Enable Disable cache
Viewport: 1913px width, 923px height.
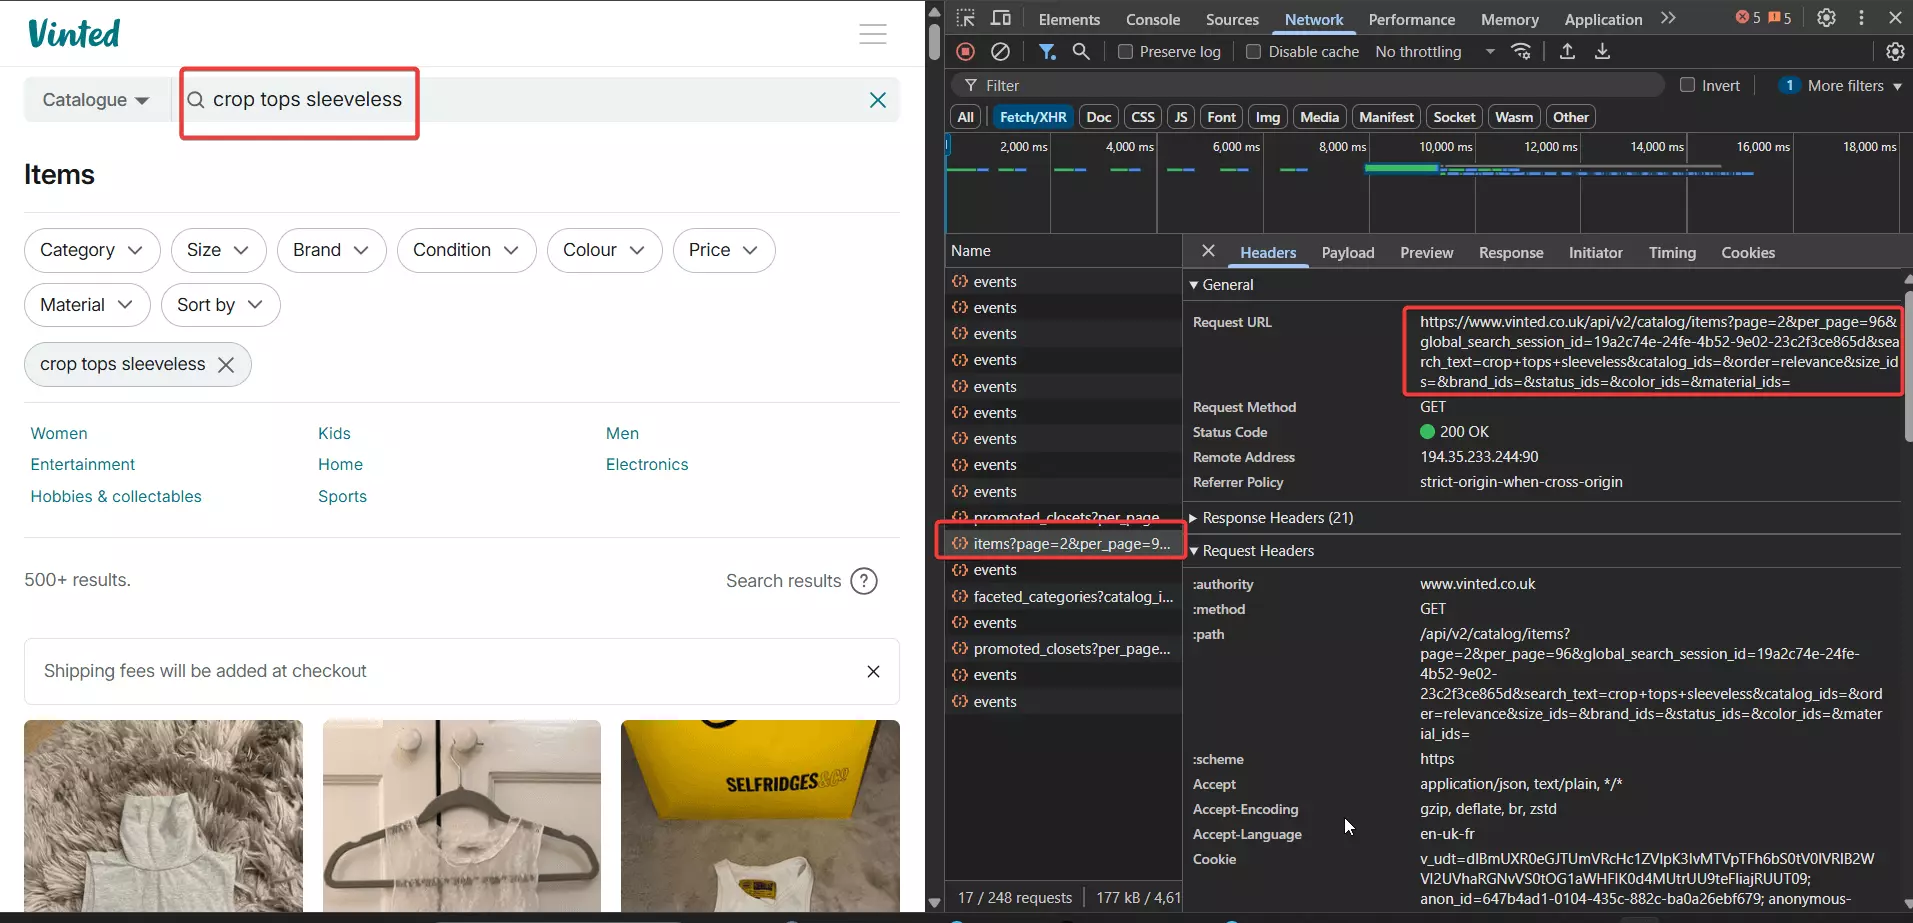(1255, 52)
